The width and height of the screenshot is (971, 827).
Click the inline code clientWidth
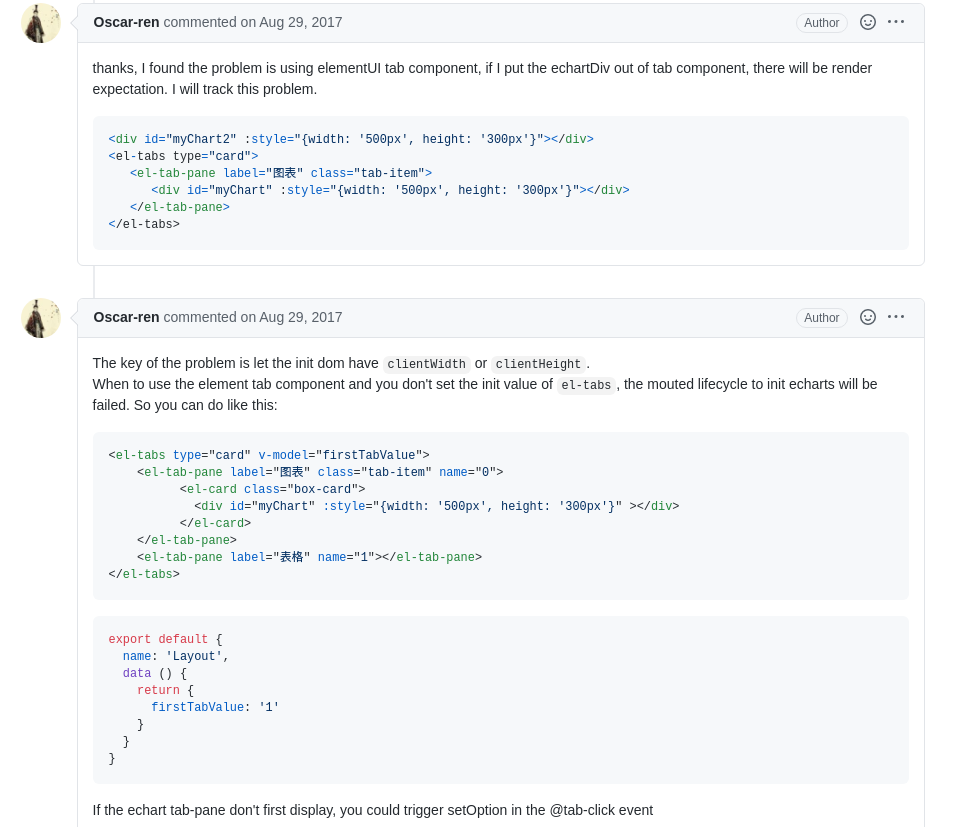[426, 365]
